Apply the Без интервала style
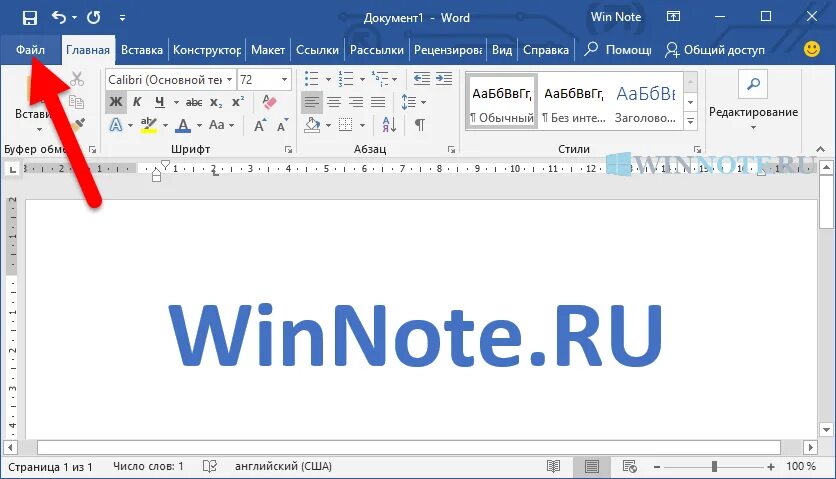Viewport: 836px width, 479px height. (574, 103)
